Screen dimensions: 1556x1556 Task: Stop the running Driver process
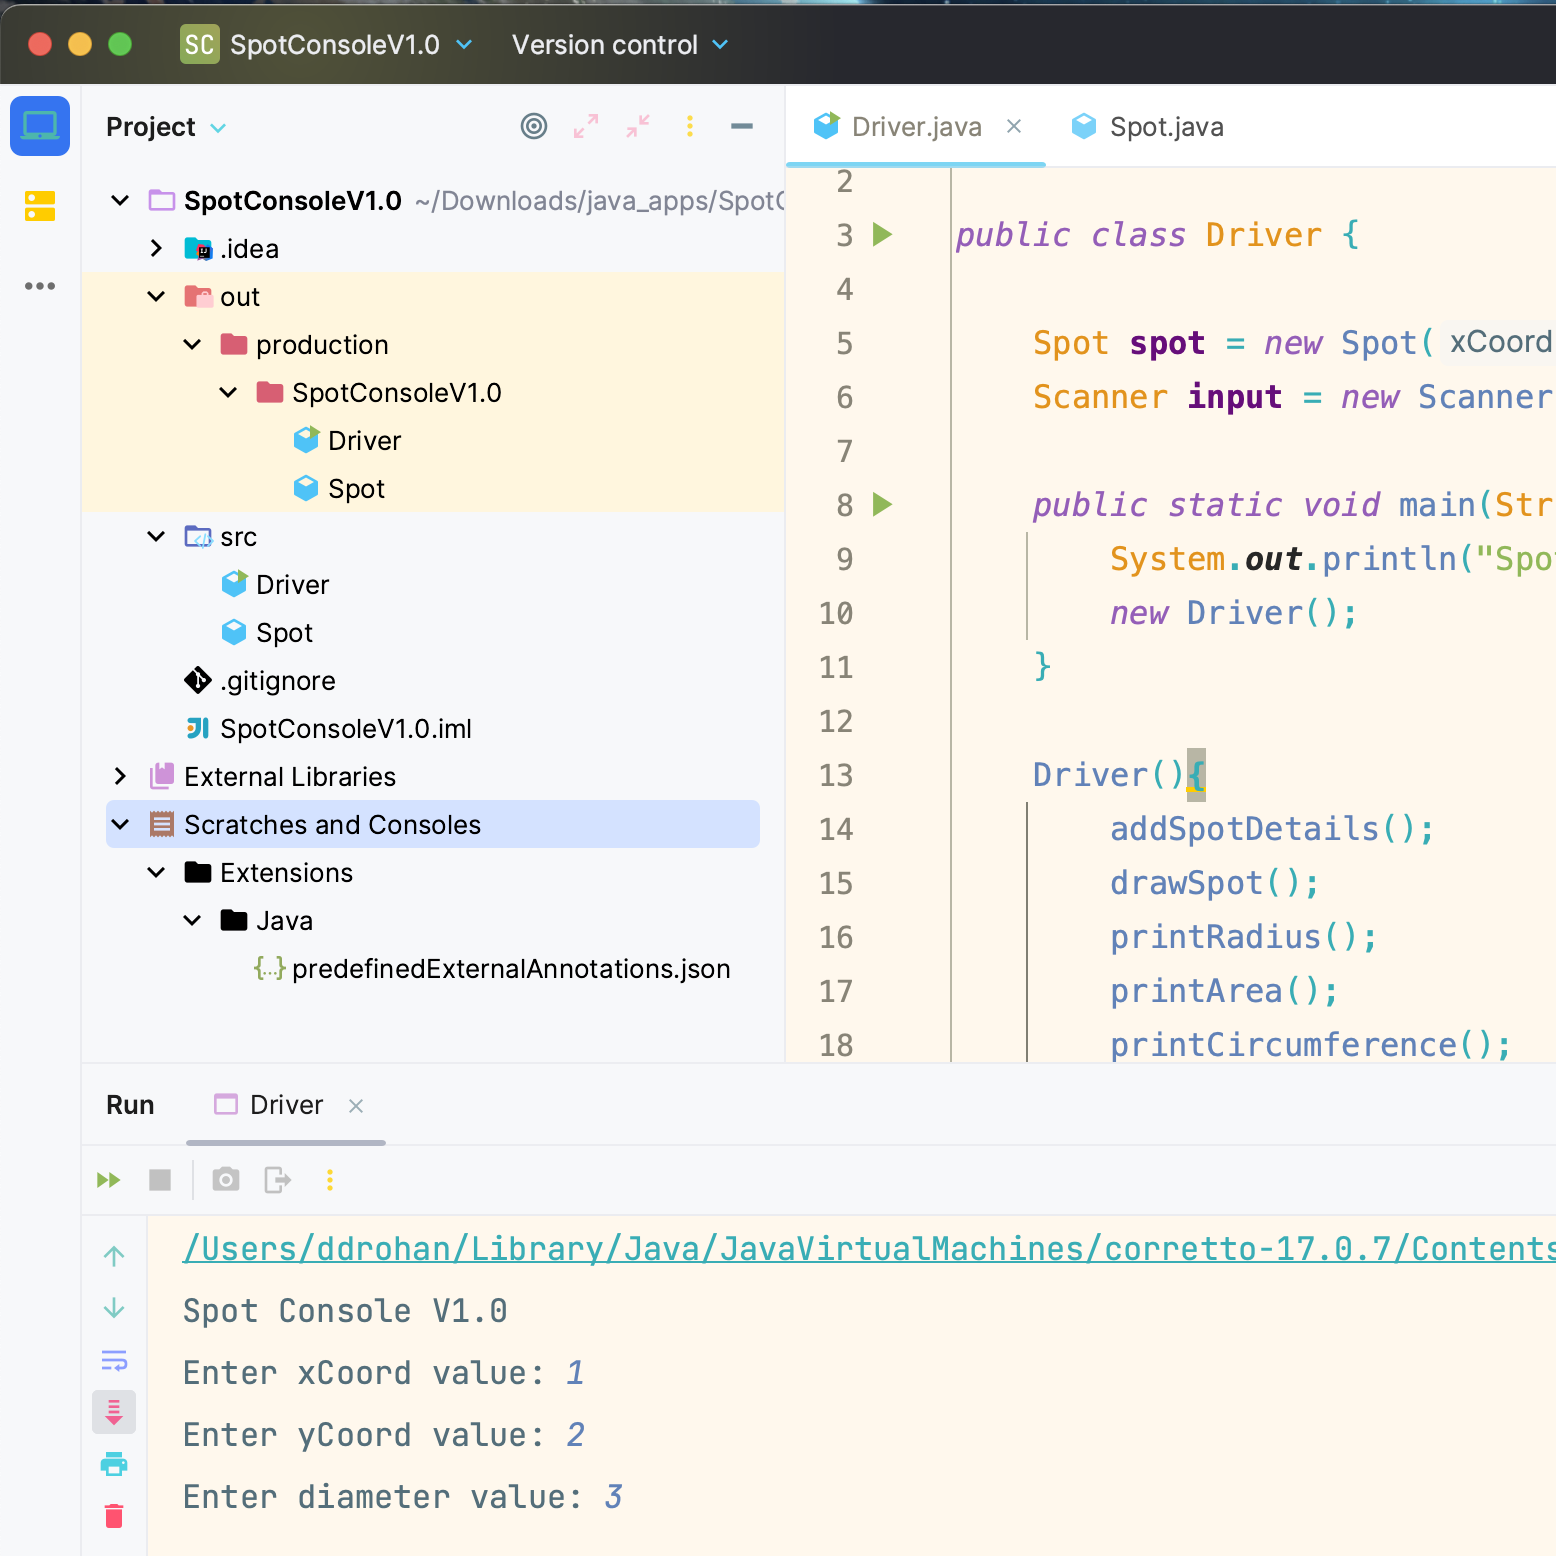160,1180
